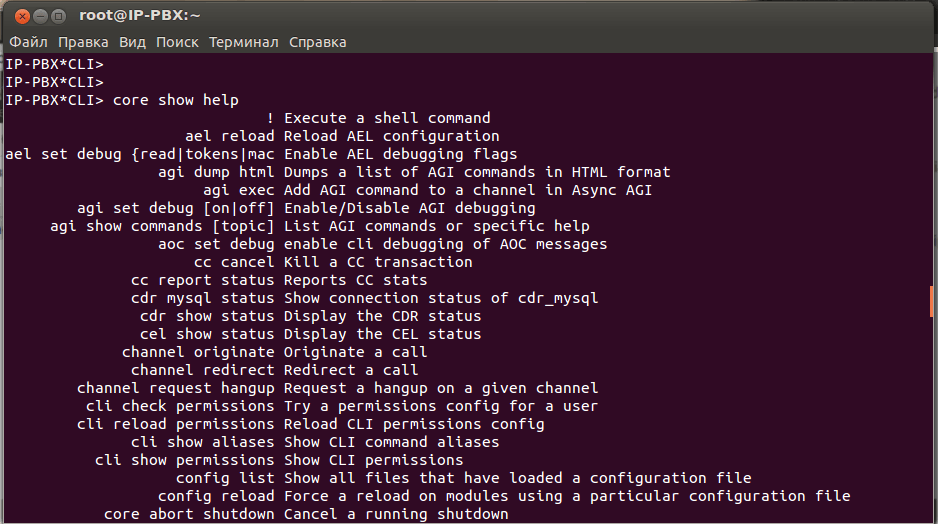Click the 'agi dump html' command text
This screenshot has height=524, width=938.
tap(216, 172)
